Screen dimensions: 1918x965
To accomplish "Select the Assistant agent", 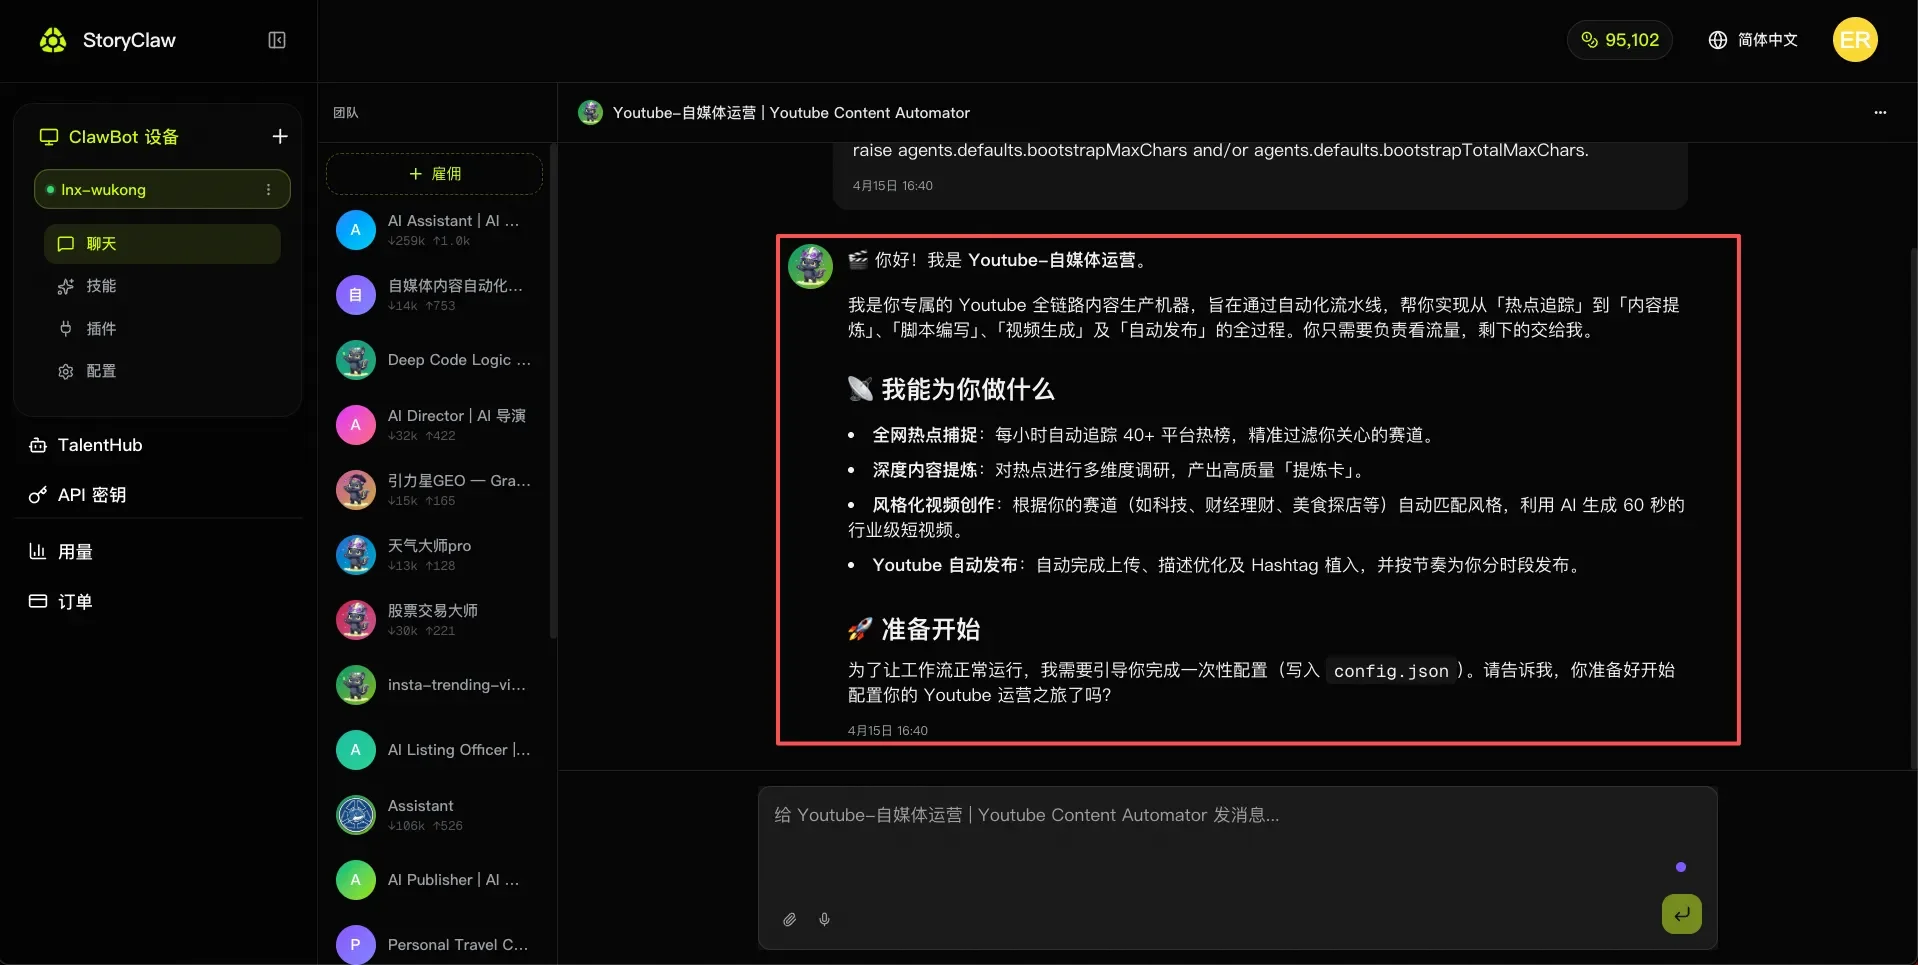I will tap(435, 815).
